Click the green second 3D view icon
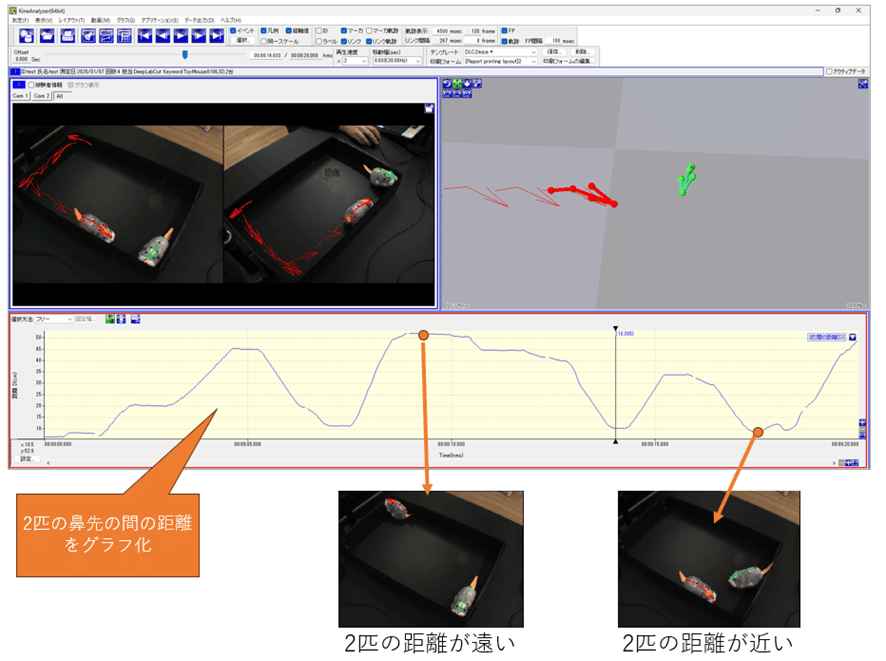This screenshot has width=886, height=661. tap(457, 84)
